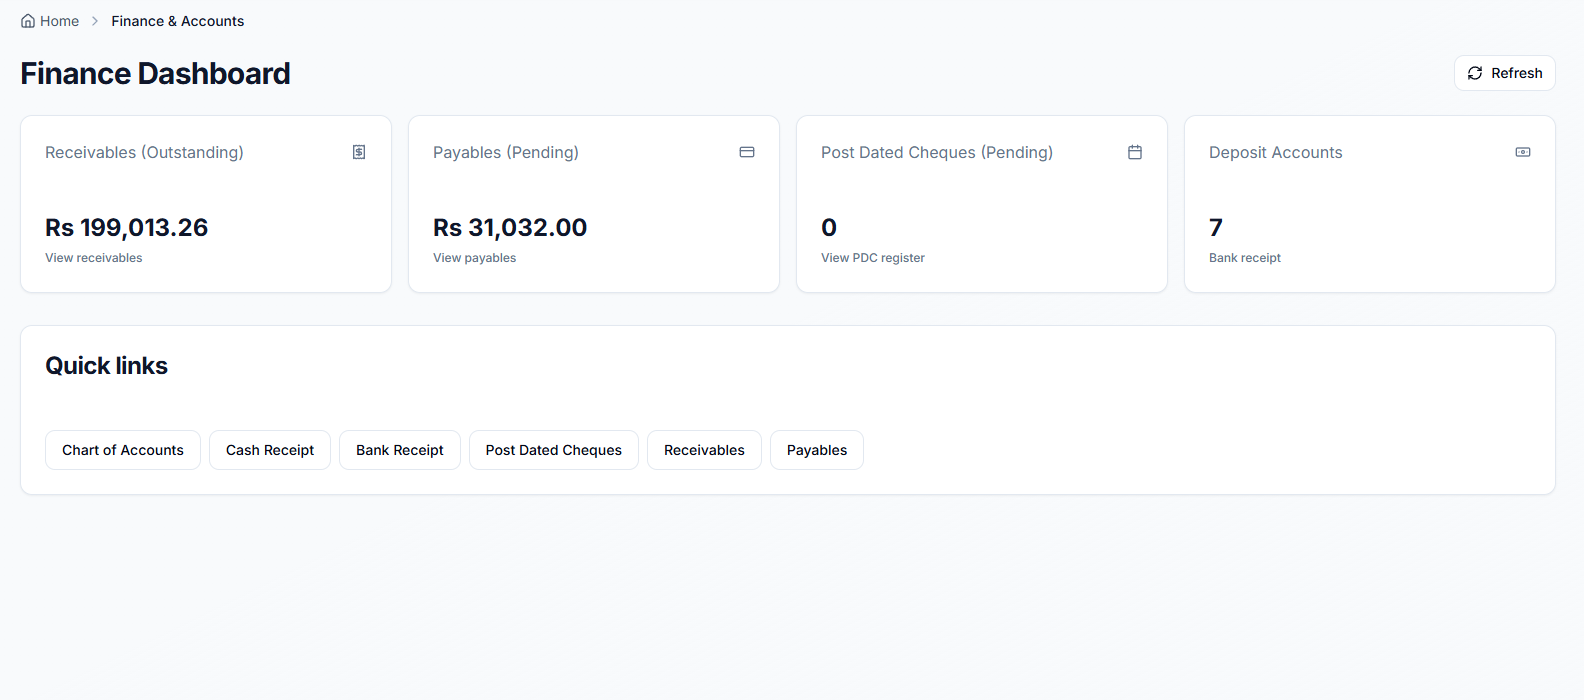
Task: Select the Receivables quick link button
Action: [704, 450]
